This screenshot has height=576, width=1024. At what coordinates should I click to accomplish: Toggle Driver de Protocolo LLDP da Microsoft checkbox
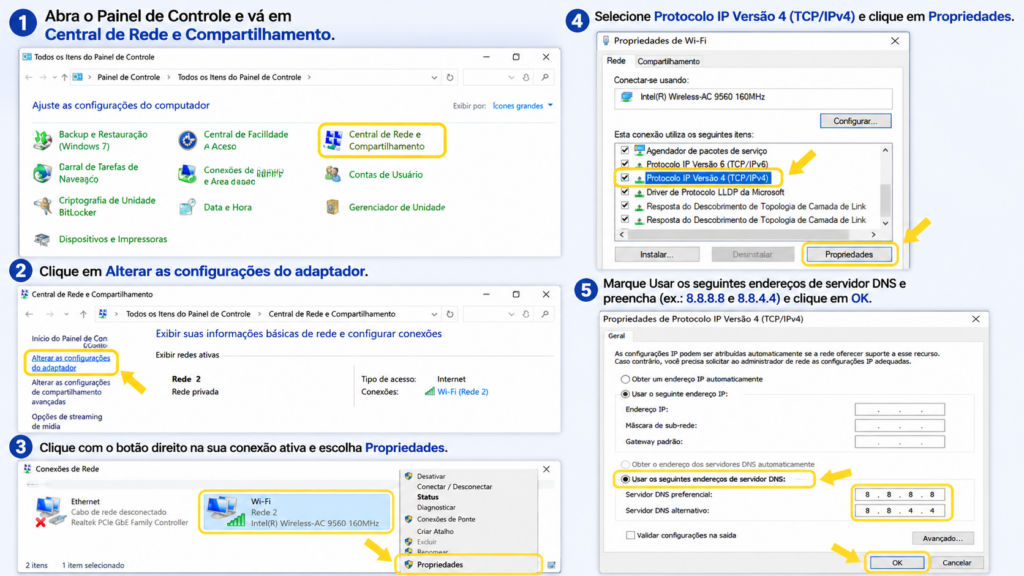coord(625,192)
